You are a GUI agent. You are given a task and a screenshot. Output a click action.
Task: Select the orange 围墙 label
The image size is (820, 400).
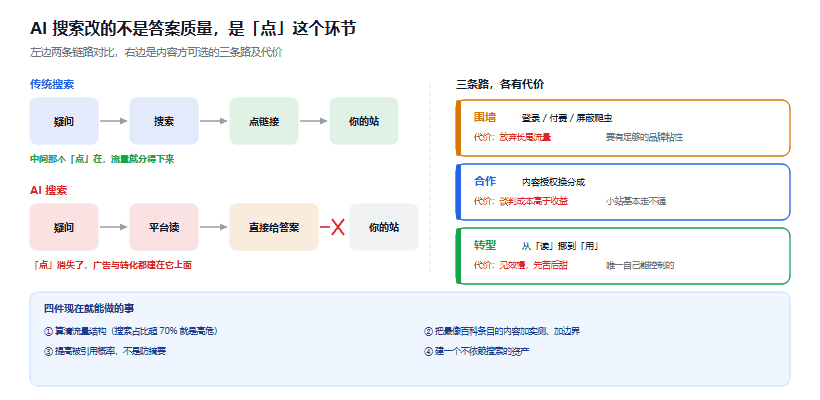point(485,117)
